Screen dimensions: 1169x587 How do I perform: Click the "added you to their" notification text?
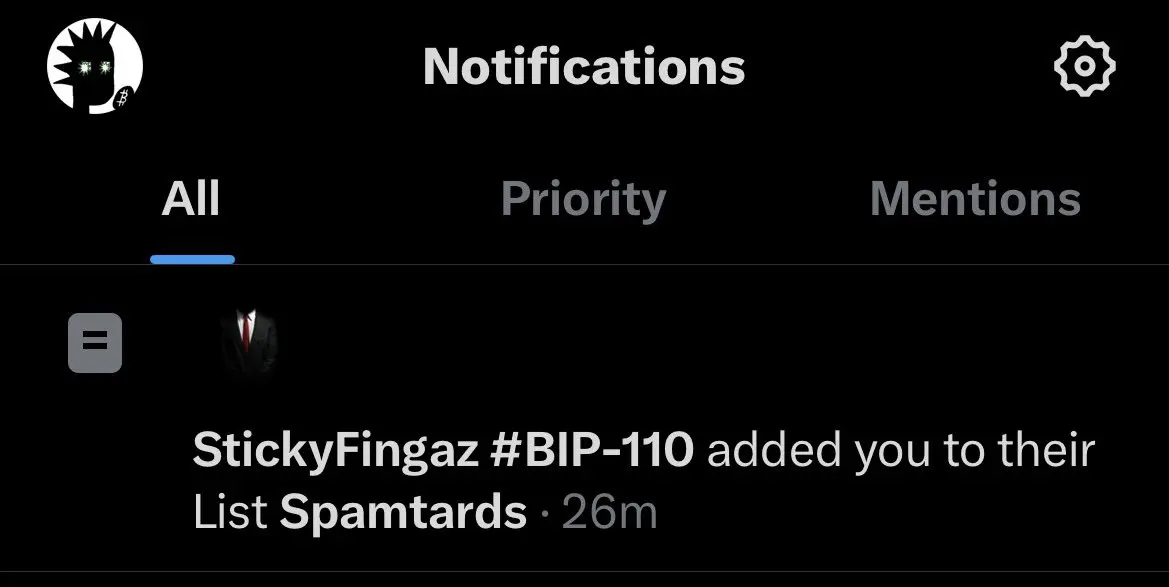tap(901, 451)
